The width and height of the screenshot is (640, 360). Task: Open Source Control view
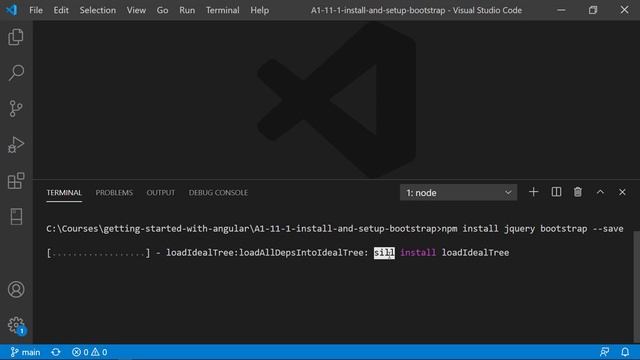click(x=16, y=109)
